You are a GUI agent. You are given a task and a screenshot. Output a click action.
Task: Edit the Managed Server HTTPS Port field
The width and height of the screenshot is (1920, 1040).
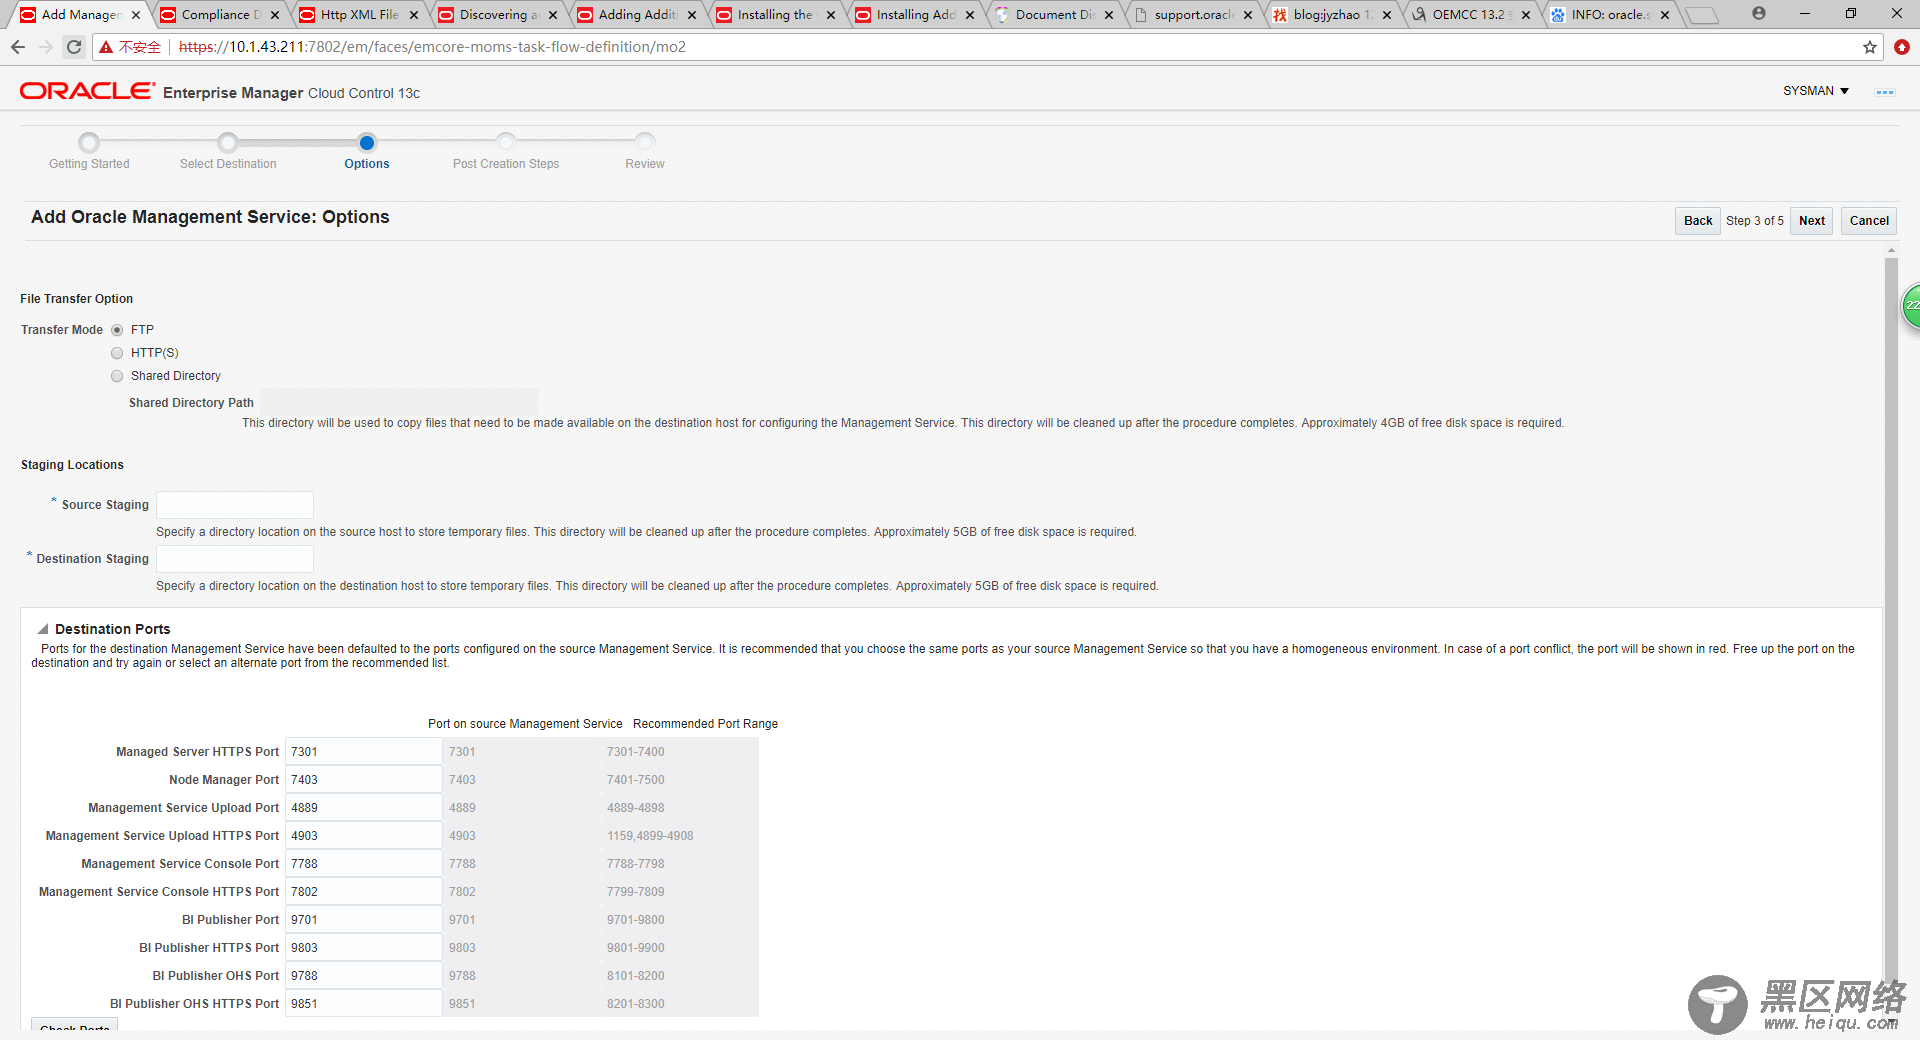364,752
